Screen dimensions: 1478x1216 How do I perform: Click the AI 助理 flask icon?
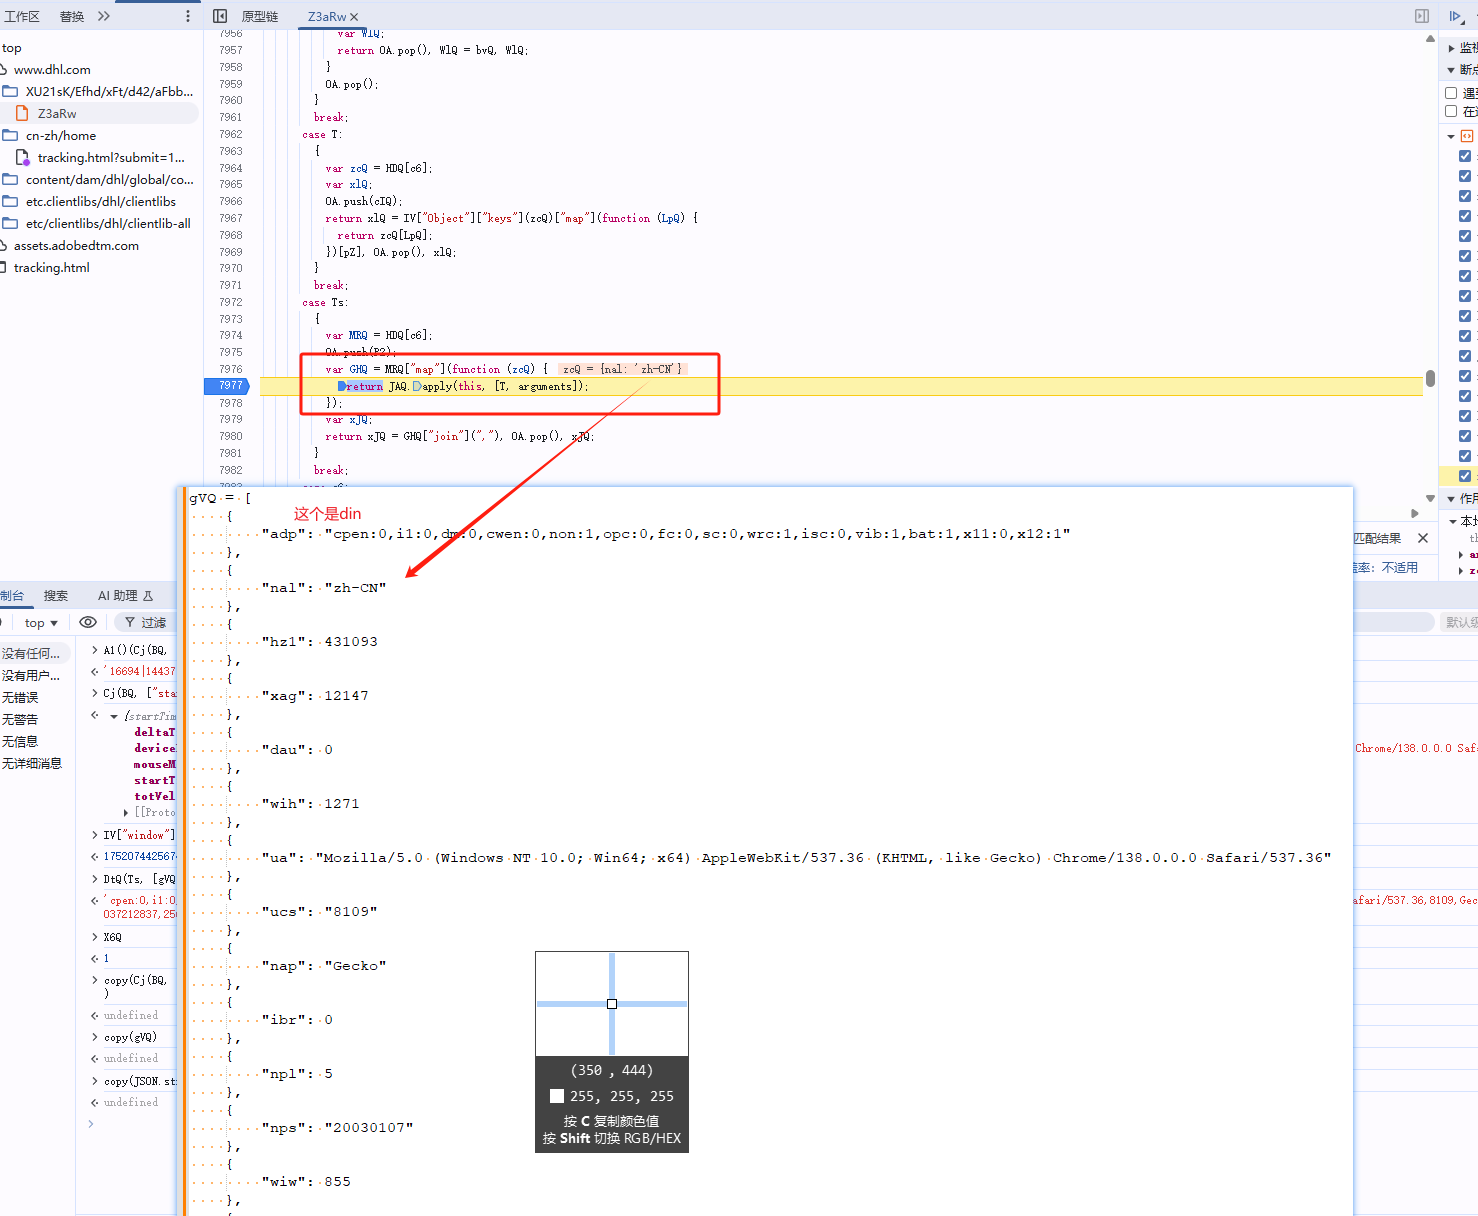[x=148, y=596]
